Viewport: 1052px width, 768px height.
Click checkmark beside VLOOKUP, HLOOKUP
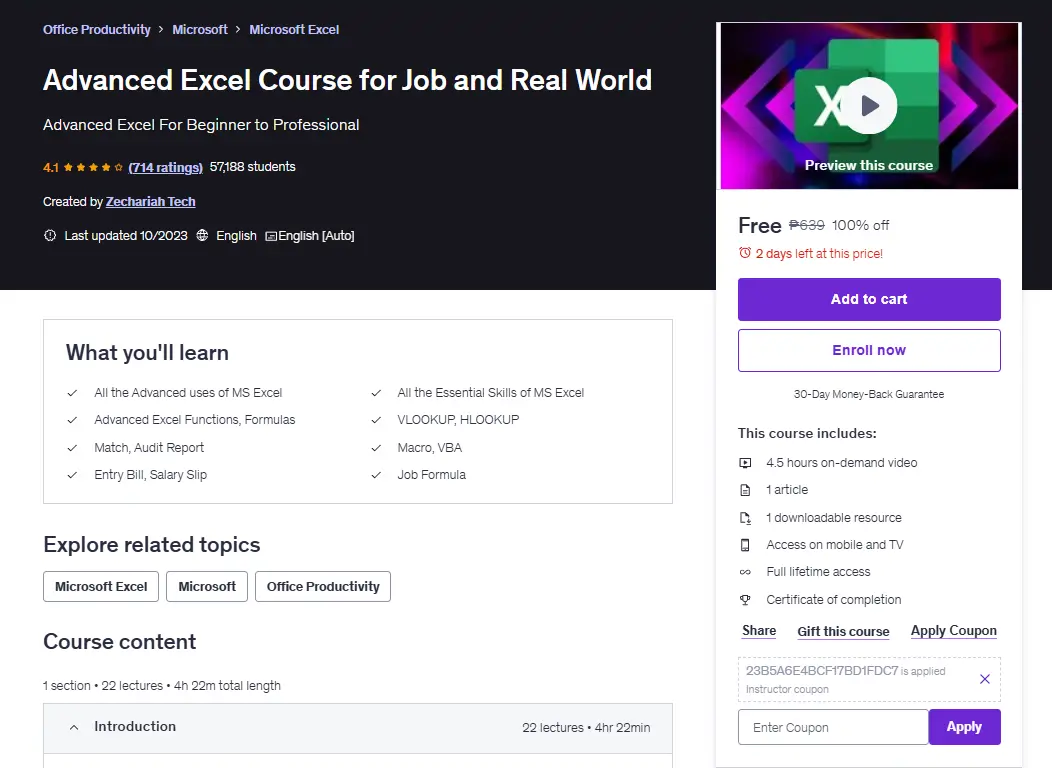[x=376, y=420]
